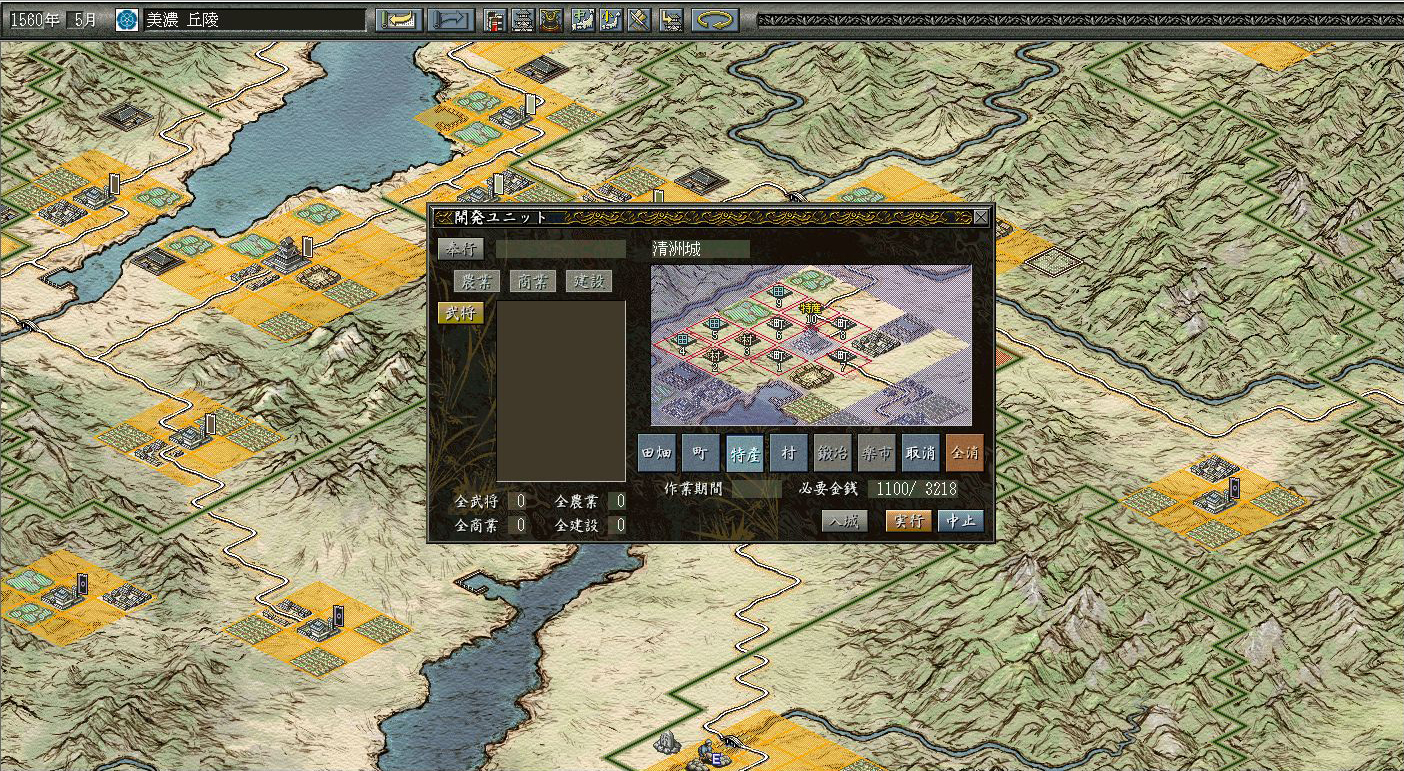Select the 農業 sort tab
Screen dimensions: 1404x771
coord(477,282)
